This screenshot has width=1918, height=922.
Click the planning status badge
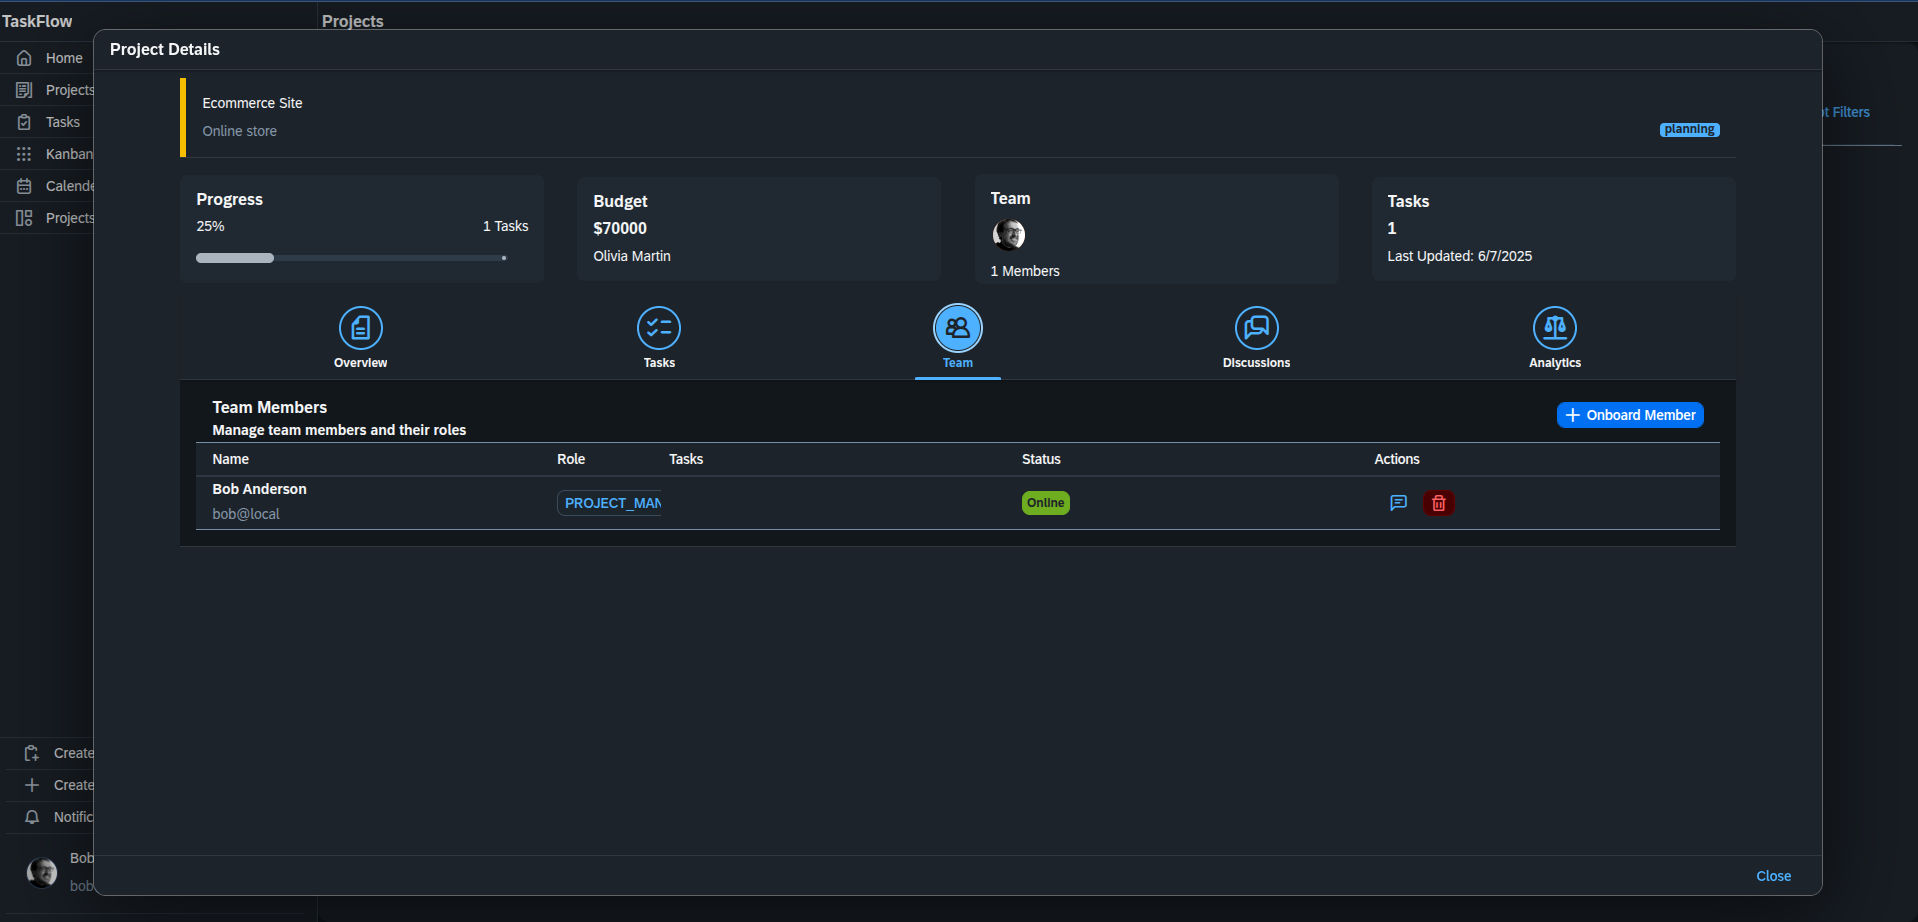1690,130
